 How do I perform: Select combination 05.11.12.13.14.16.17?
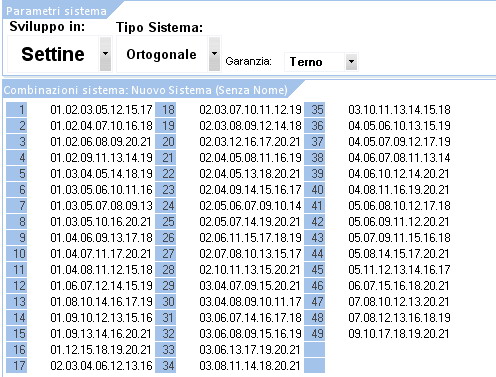click(399, 270)
